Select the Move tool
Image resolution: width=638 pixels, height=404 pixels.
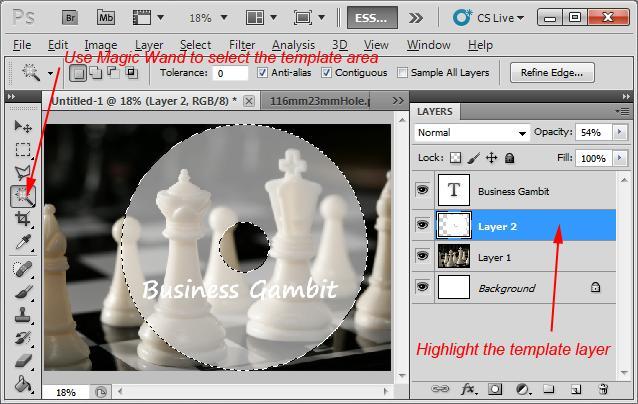click(23, 127)
